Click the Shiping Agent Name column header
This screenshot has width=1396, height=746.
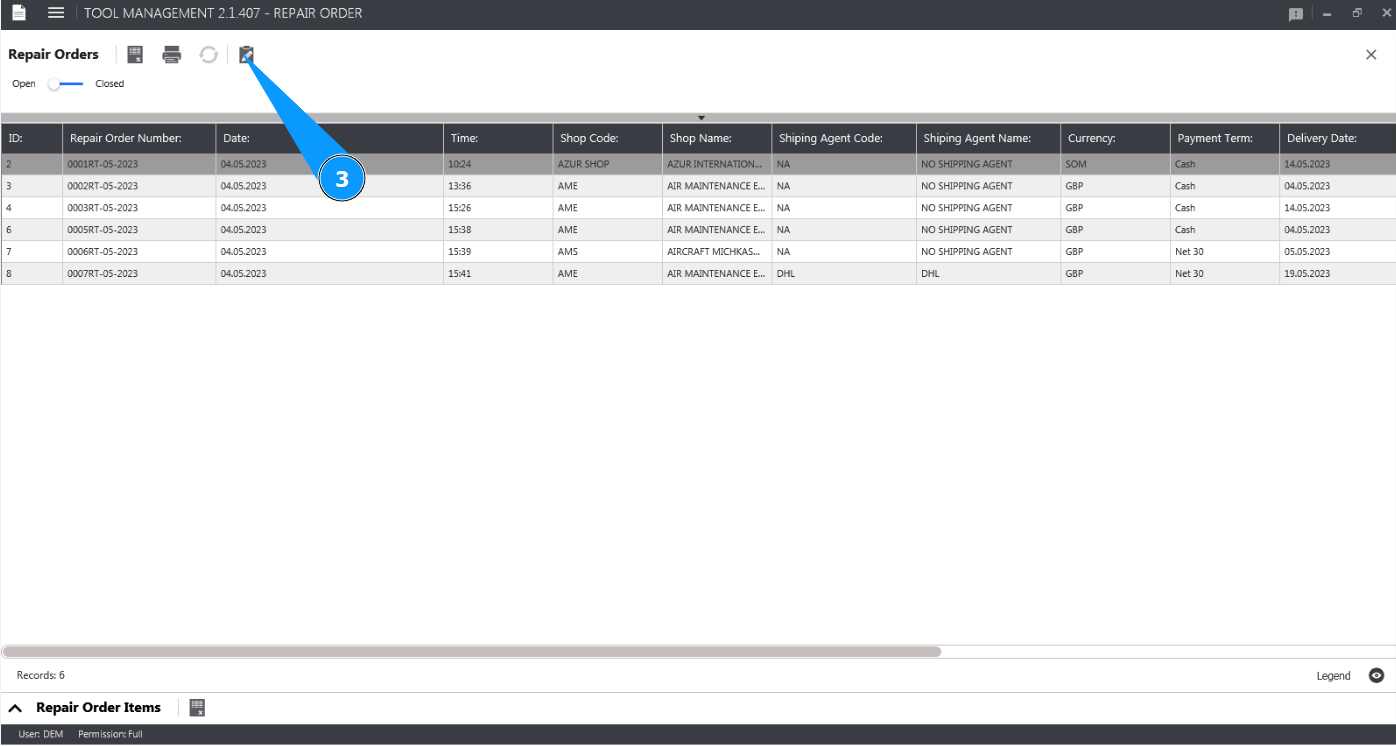click(989, 138)
